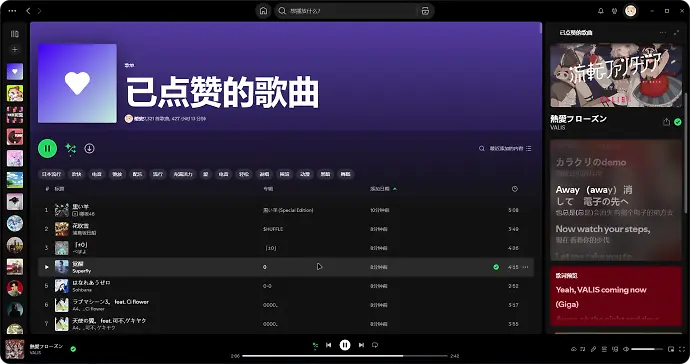
Task: Expand the Now Playing panel with the arrows icon
Action: 676,33
